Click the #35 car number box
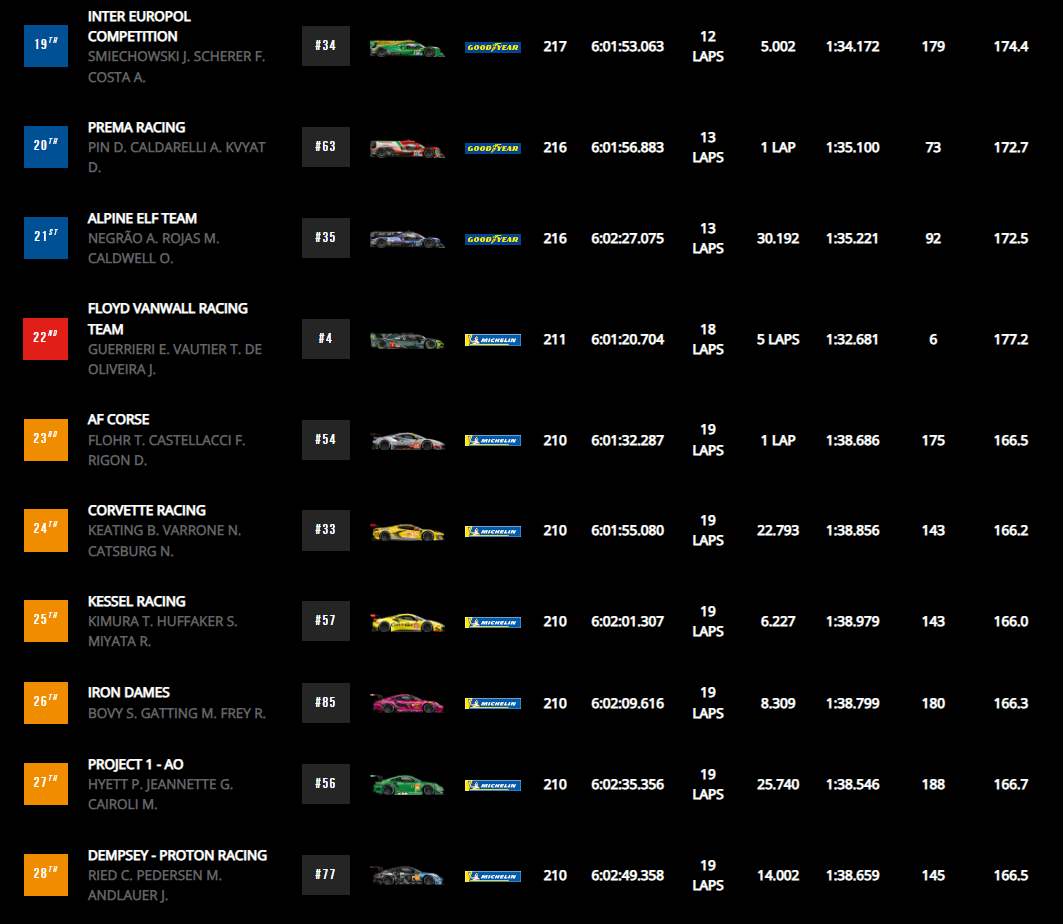This screenshot has width=1063, height=924. pyautogui.click(x=326, y=237)
